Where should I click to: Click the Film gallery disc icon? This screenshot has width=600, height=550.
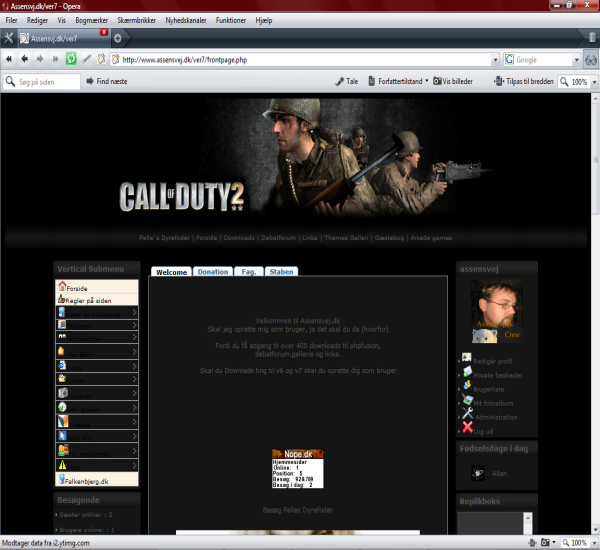pyautogui.click(x=62, y=407)
